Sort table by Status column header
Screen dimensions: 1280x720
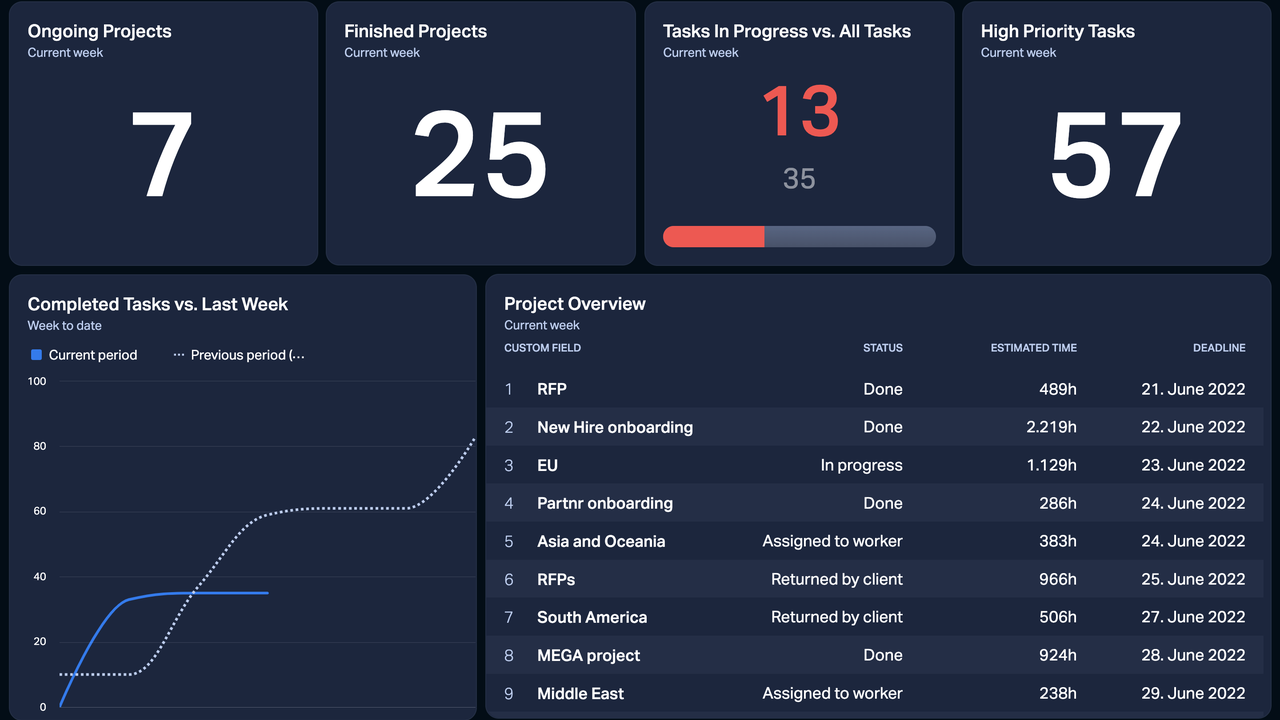[882, 348]
